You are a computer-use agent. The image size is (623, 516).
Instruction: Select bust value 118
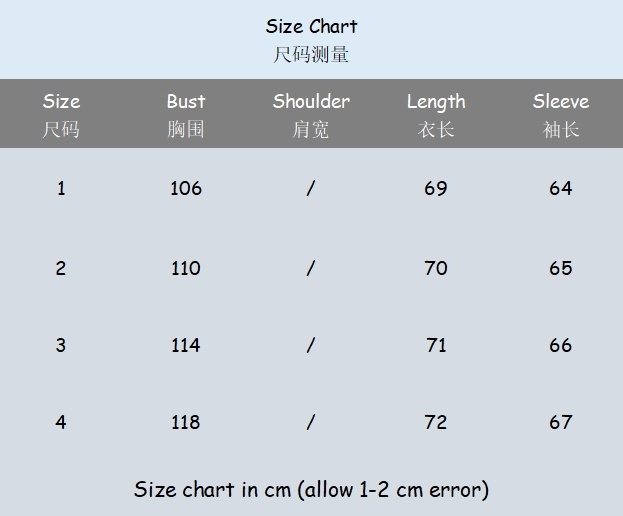186,422
